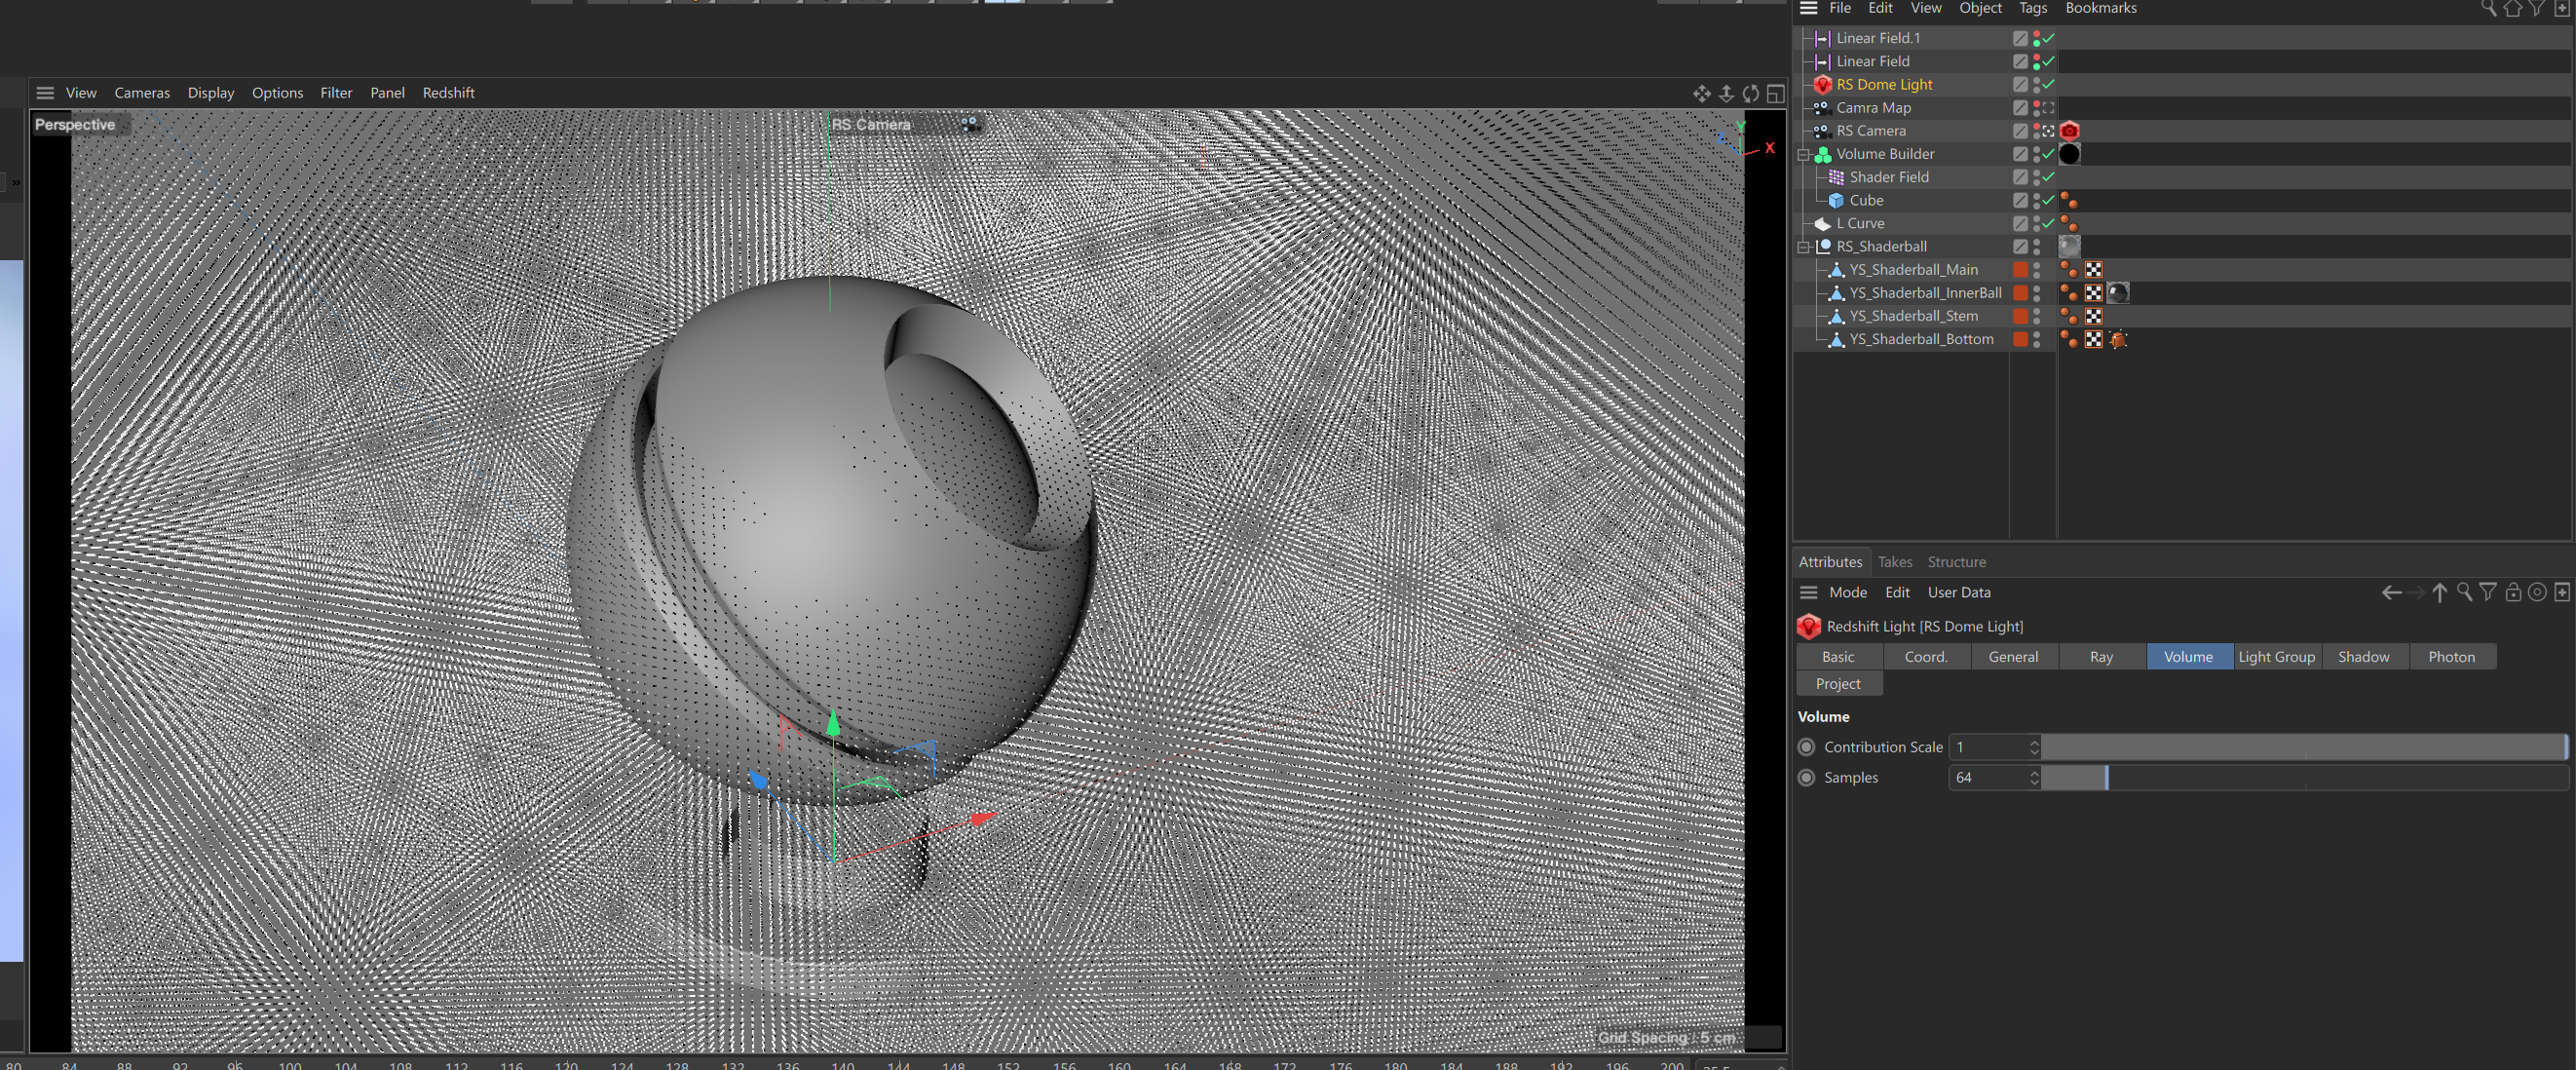This screenshot has height=1070, width=2576.
Task: Click the UVW tag on YS_Shaderball_Stem
Action: click(2093, 316)
